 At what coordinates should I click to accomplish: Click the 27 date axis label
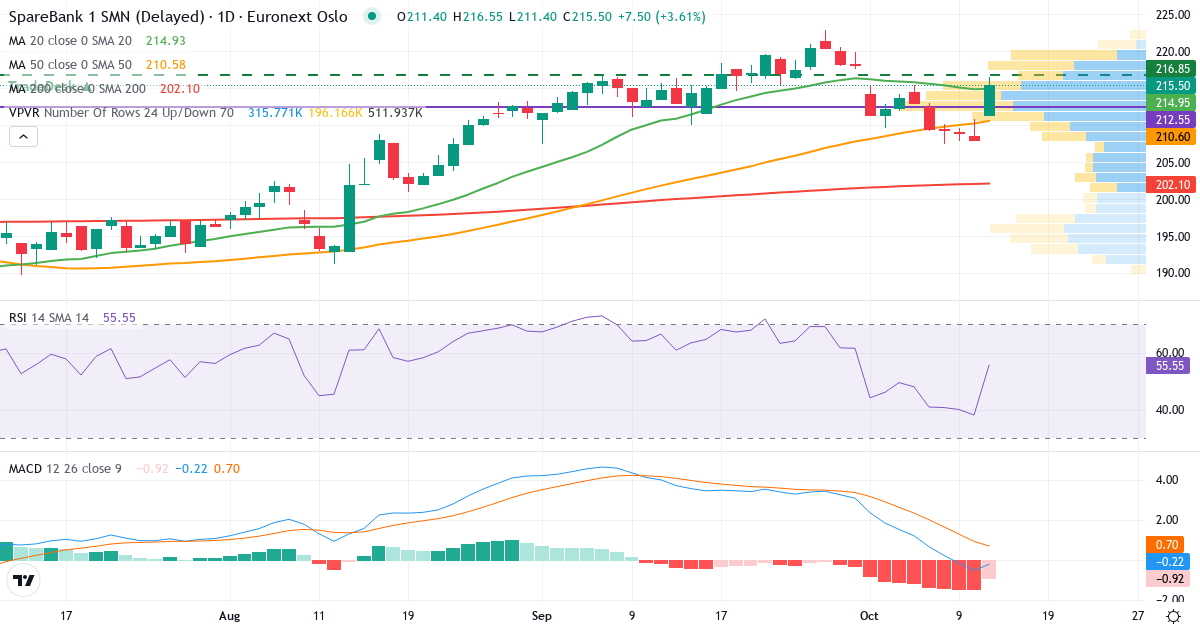tap(1138, 615)
